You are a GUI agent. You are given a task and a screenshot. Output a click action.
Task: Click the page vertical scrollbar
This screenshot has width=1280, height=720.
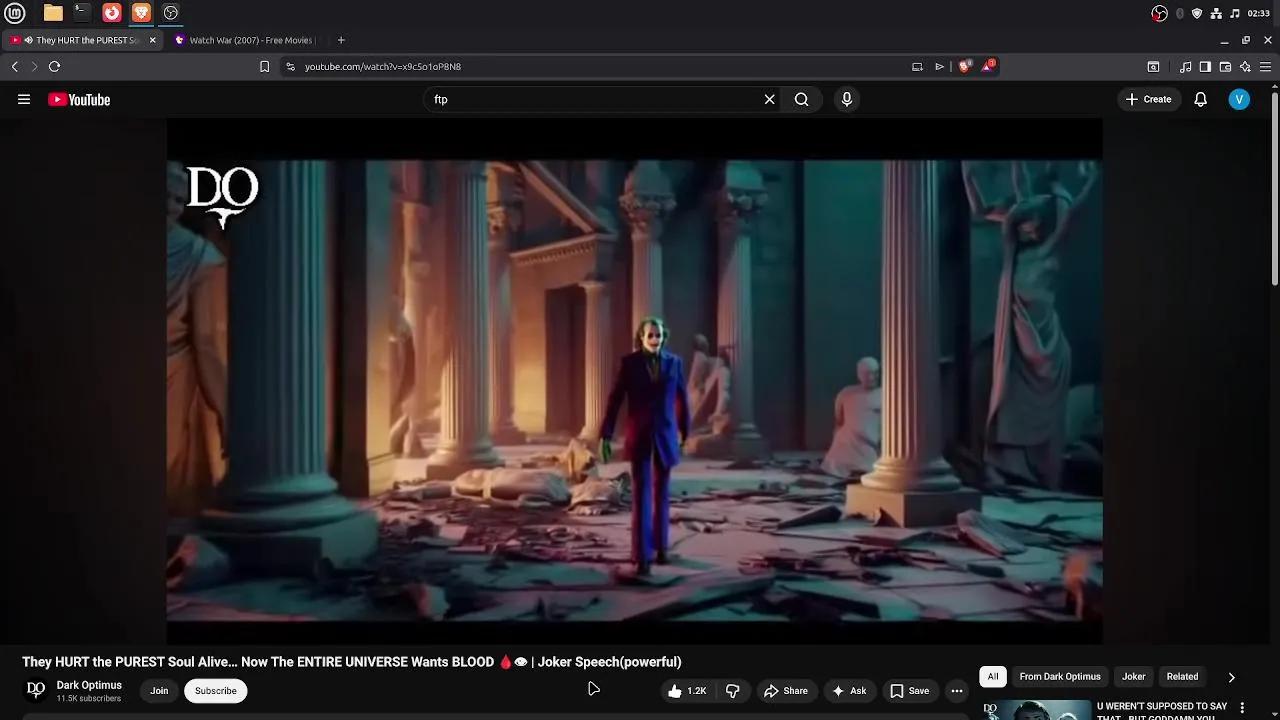[x=1274, y=190]
